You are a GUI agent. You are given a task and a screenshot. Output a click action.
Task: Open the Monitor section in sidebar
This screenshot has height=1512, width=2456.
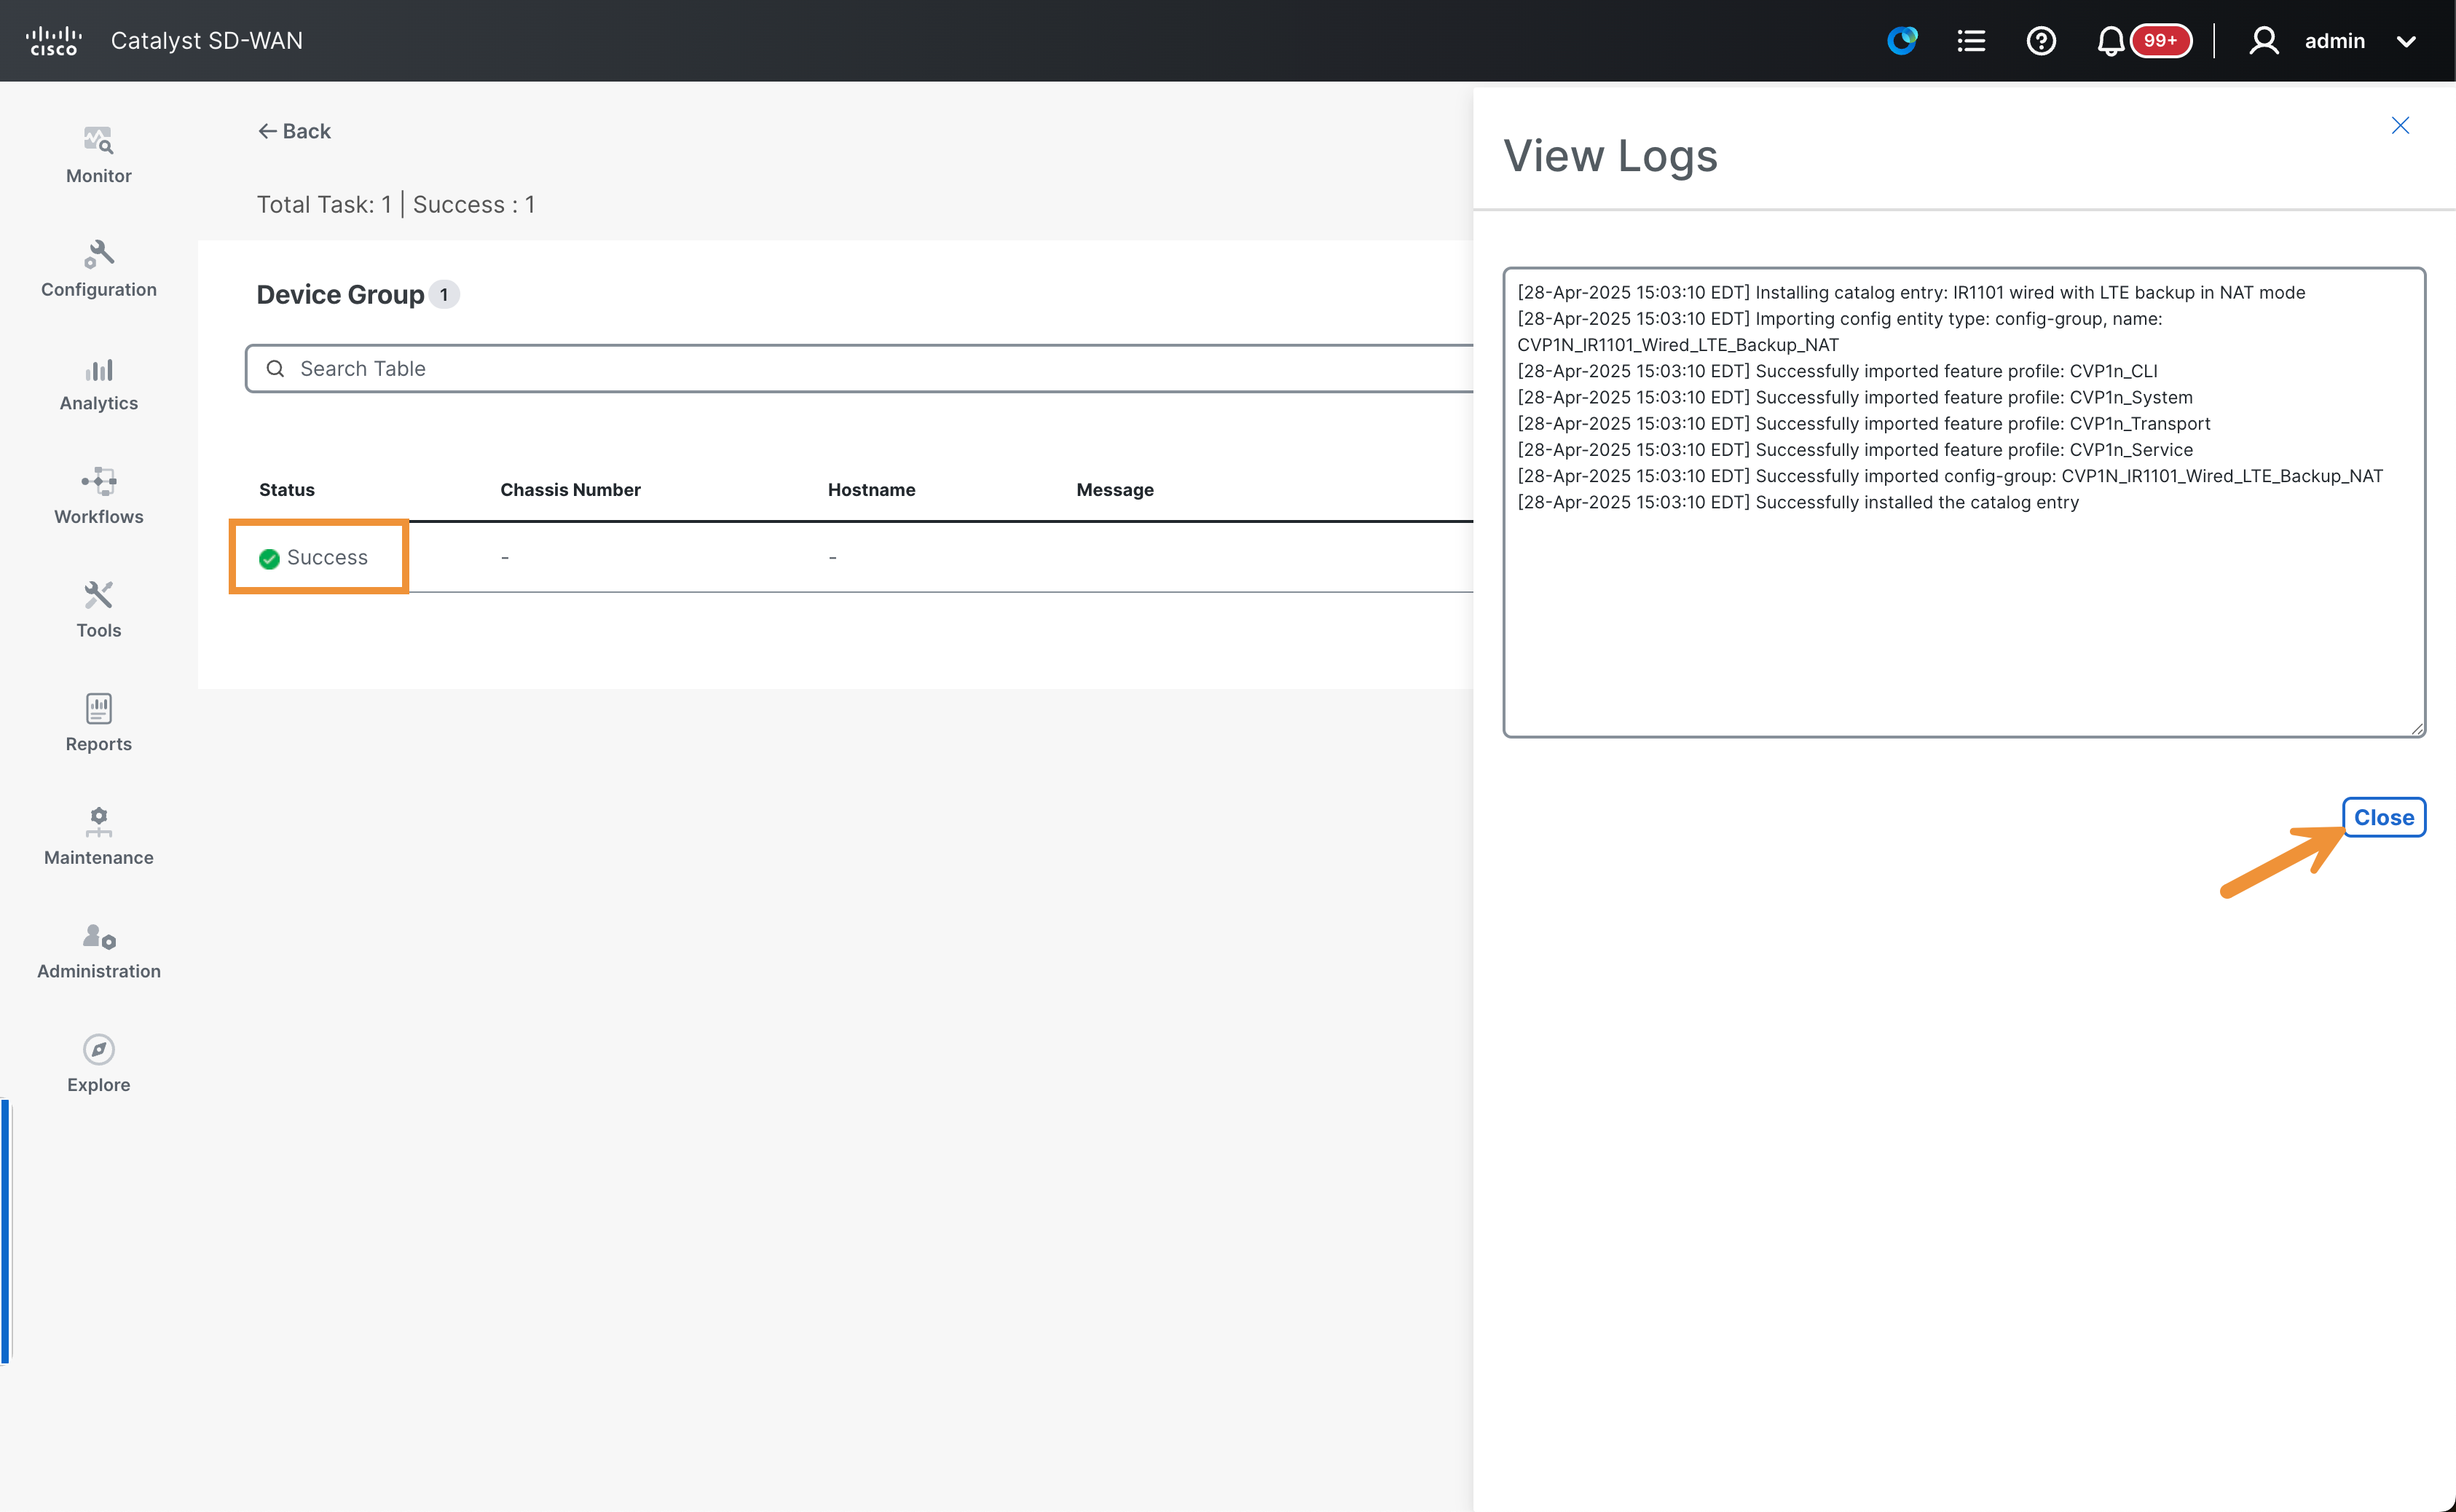(x=98, y=155)
